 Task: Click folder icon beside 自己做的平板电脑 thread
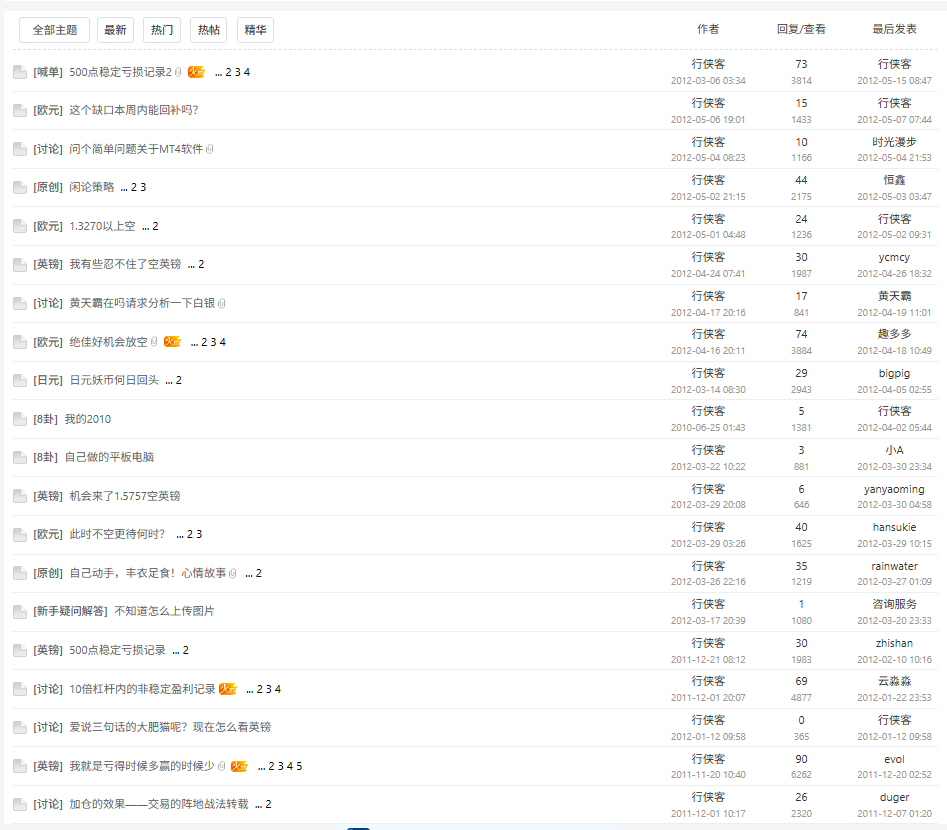tap(20, 457)
